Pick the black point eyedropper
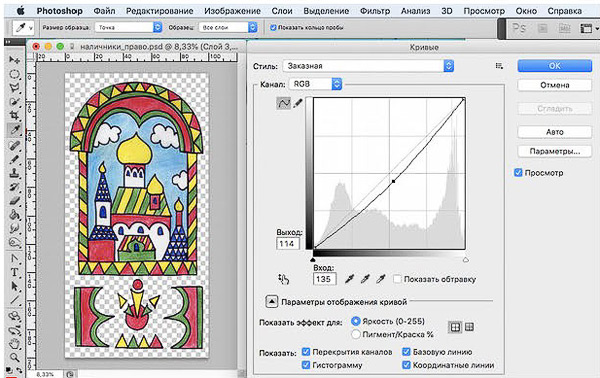Viewport: 600px width, 378px height. point(349,279)
